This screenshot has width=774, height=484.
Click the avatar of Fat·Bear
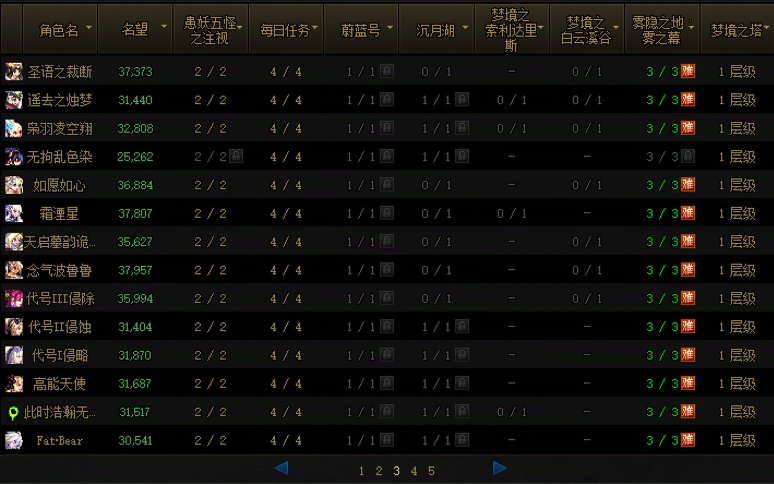[14, 441]
